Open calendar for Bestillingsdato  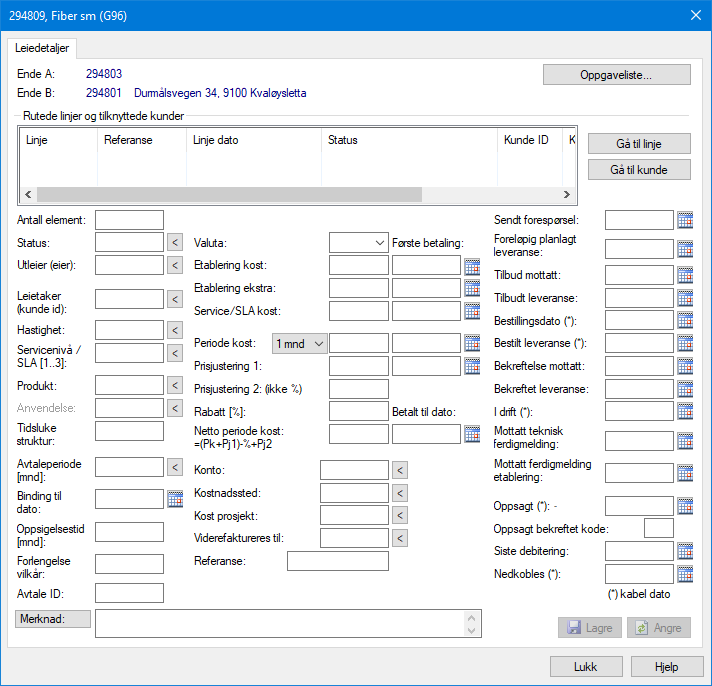pos(685,321)
